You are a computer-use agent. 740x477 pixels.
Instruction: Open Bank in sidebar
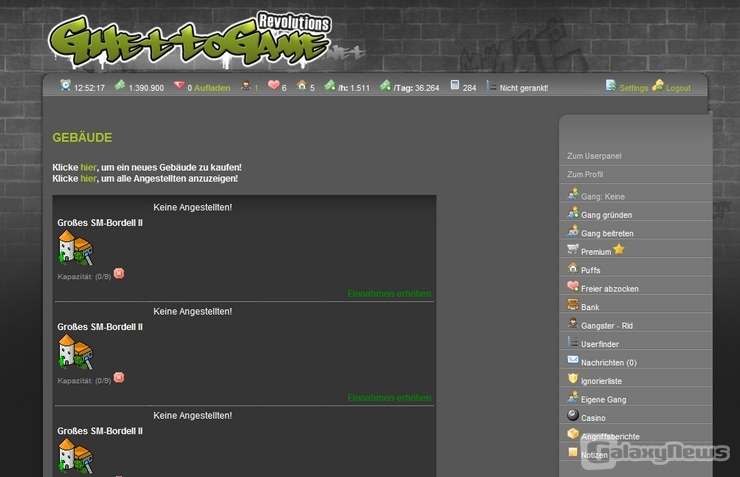[x=590, y=307]
